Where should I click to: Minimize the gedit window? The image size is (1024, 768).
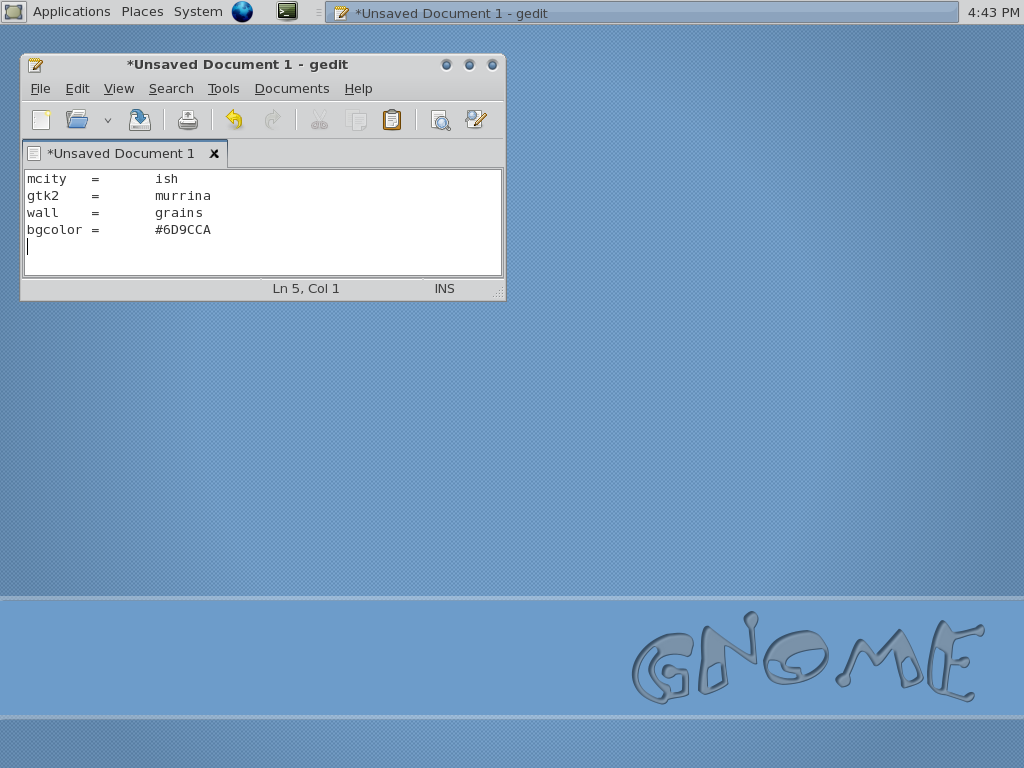[447, 65]
